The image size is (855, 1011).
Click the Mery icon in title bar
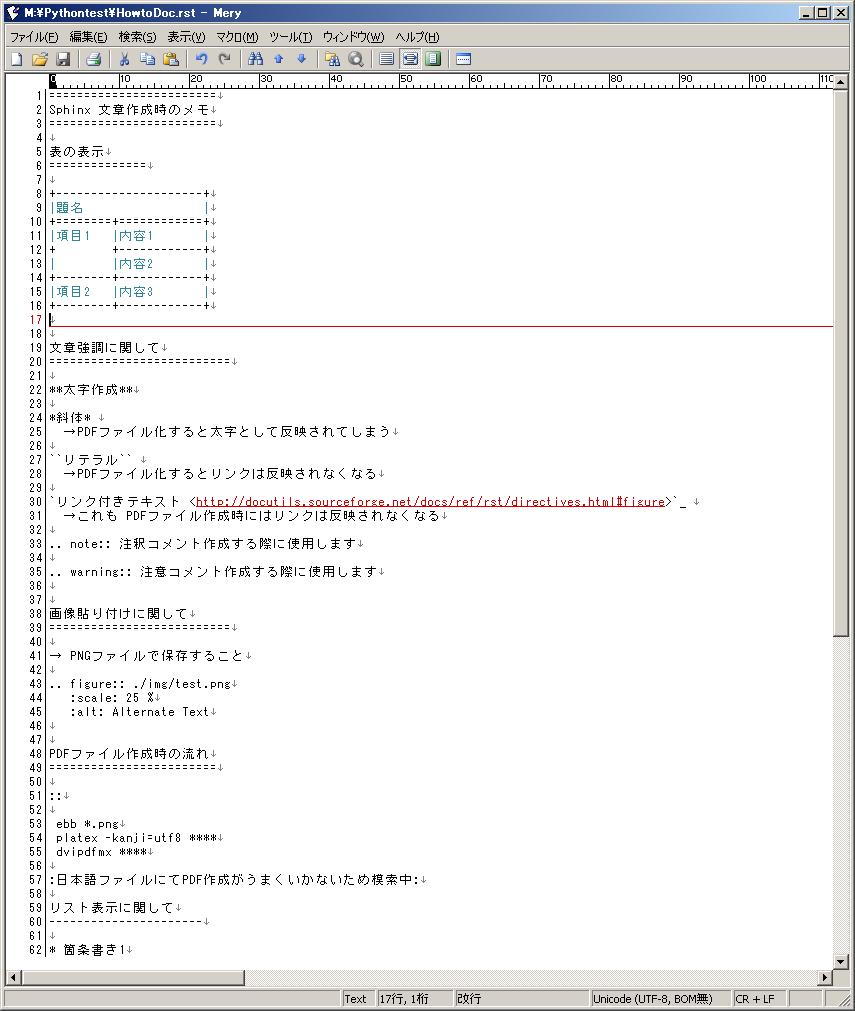pyautogui.click(x=13, y=13)
